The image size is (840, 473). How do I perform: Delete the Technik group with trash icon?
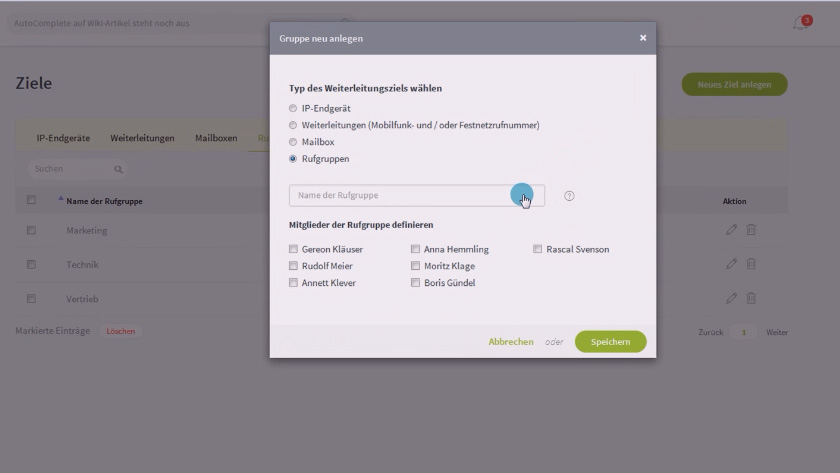tap(751, 264)
